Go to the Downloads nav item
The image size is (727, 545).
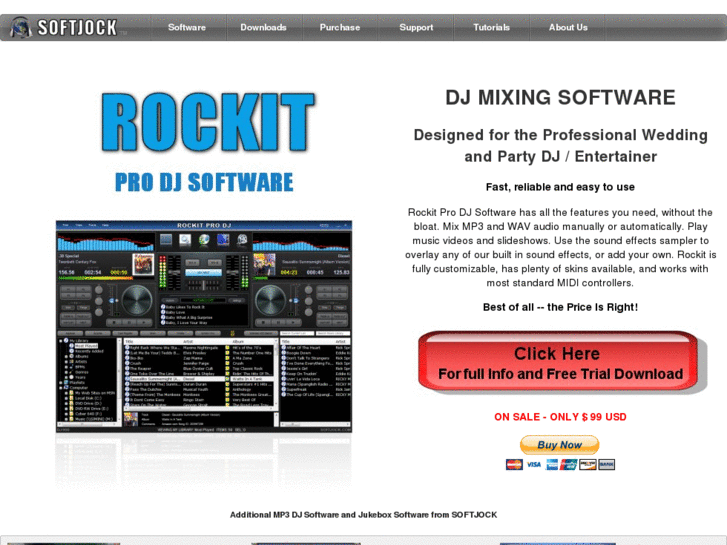pyautogui.click(x=263, y=27)
